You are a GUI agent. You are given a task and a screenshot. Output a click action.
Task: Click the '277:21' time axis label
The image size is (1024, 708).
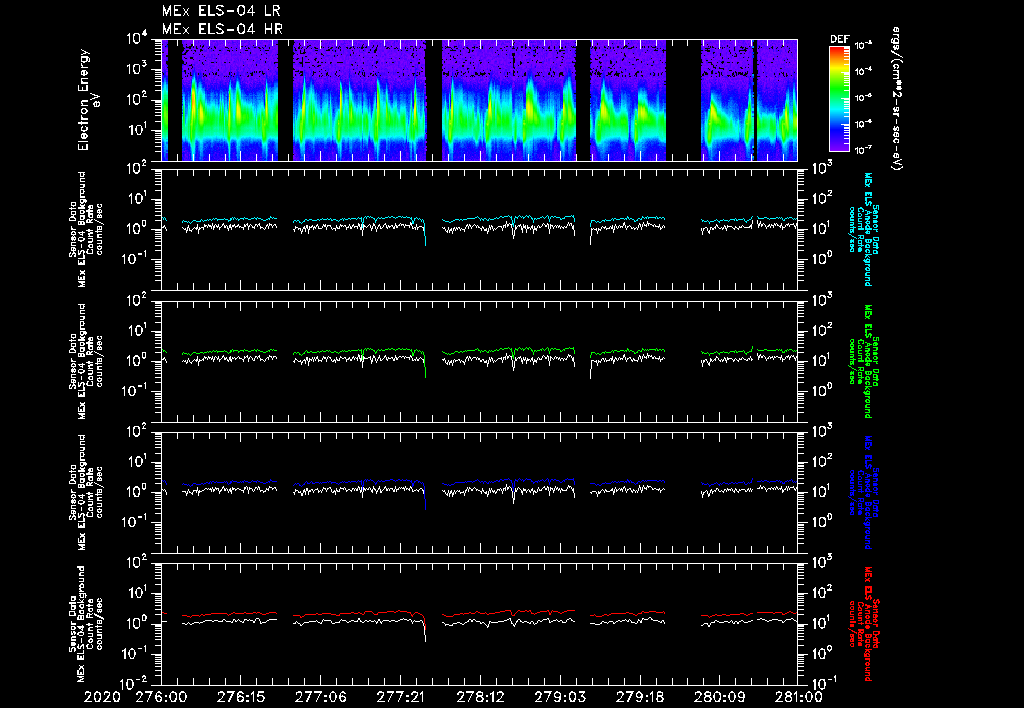point(400,697)
